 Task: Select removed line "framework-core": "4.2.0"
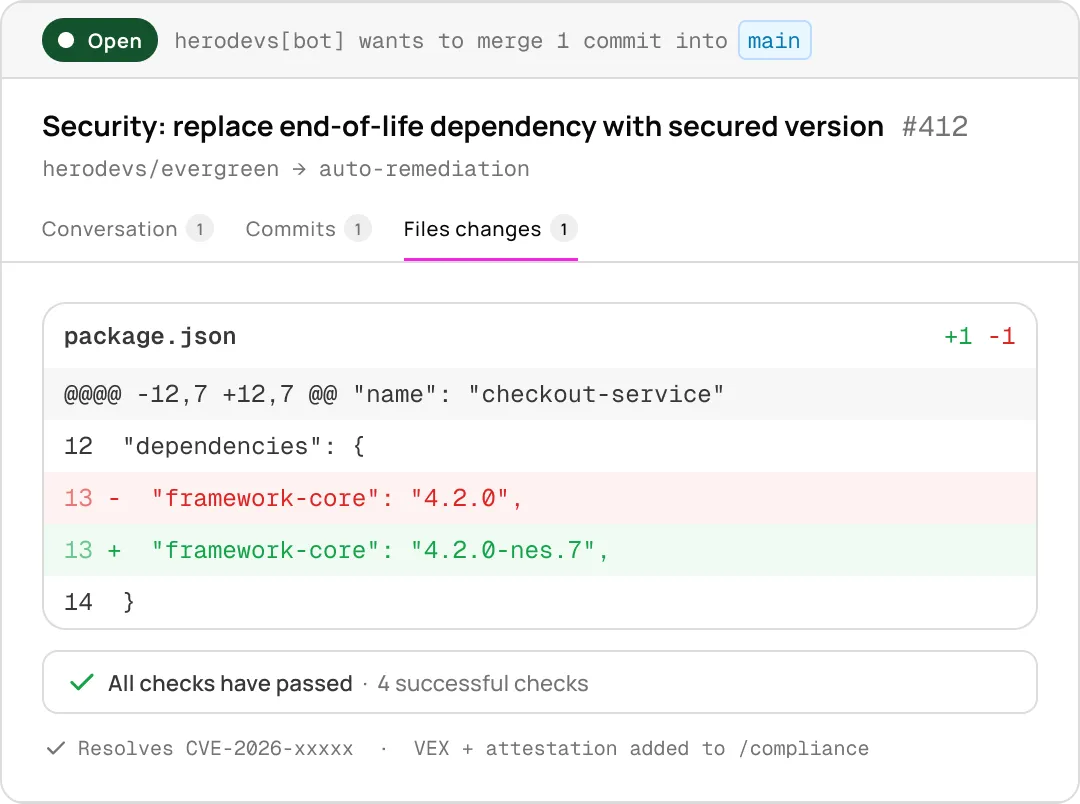click(540, 497)
